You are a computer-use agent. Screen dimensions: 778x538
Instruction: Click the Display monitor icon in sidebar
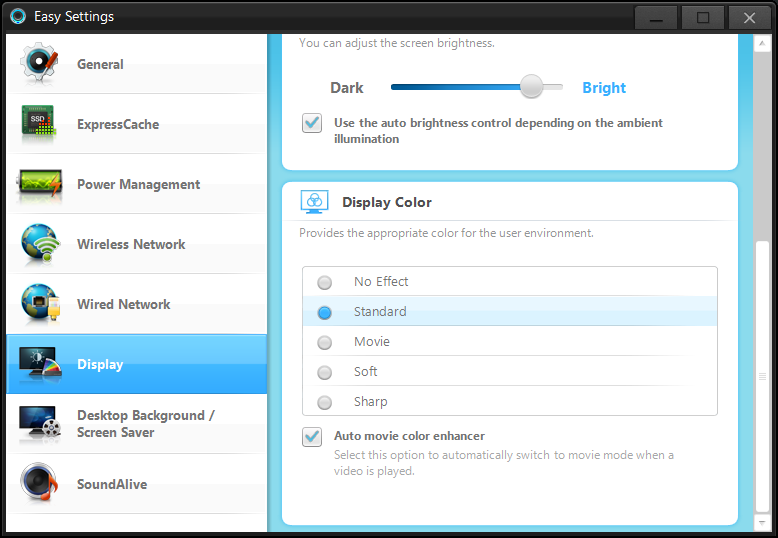pos(40,364)
